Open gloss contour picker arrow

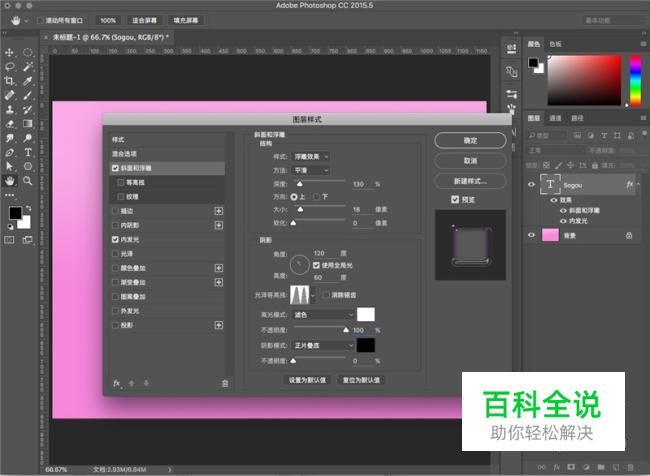313,295
